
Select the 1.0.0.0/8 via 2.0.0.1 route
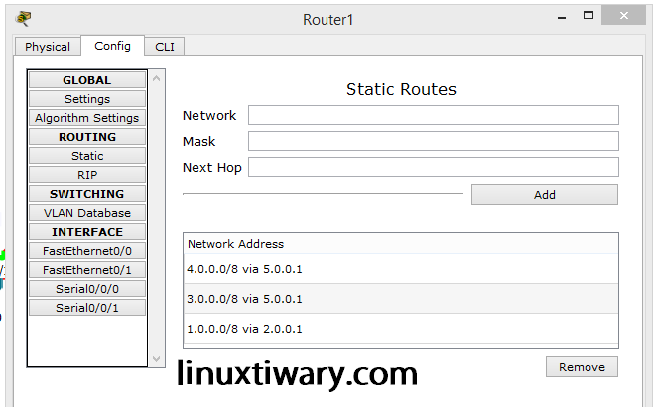tap(400, 329)
